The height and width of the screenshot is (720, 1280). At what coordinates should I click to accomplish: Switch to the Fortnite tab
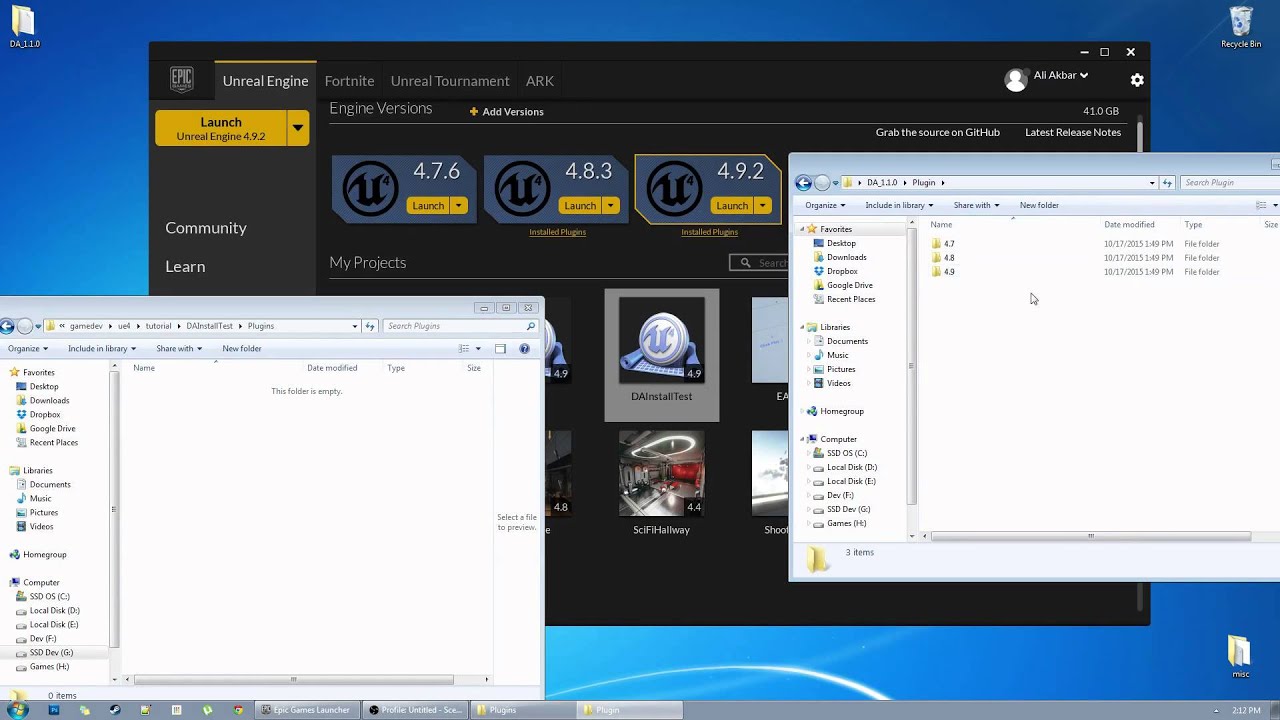pyautogui.click(x=349, y=81)
